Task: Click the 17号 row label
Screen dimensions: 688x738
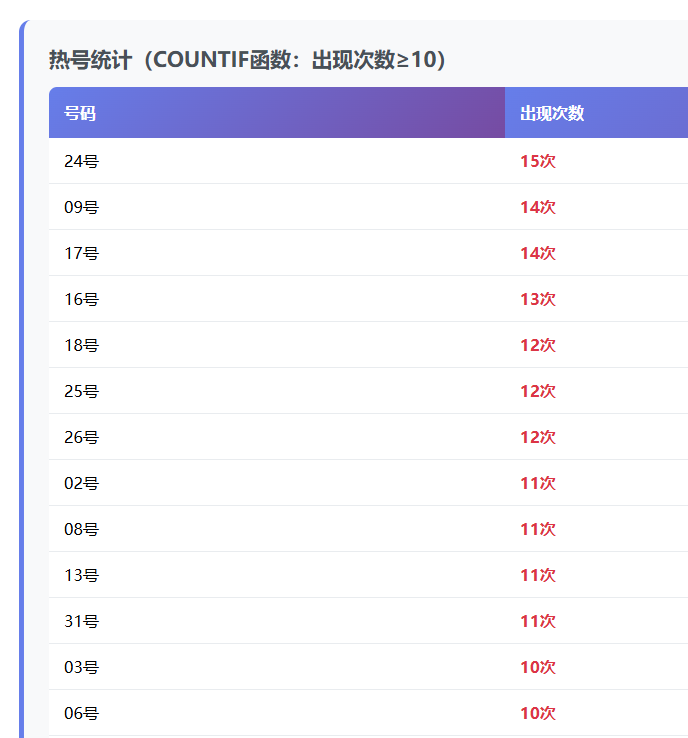Action: pyautogui.click(x=82, y=253)
